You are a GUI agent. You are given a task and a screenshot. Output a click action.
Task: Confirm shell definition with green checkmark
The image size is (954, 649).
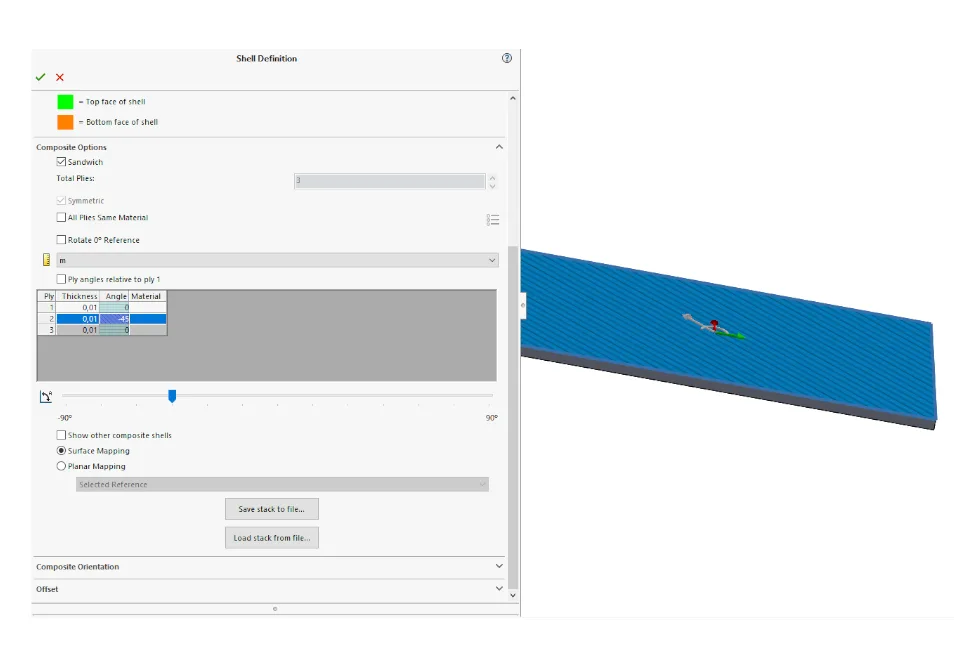(41, 77)
